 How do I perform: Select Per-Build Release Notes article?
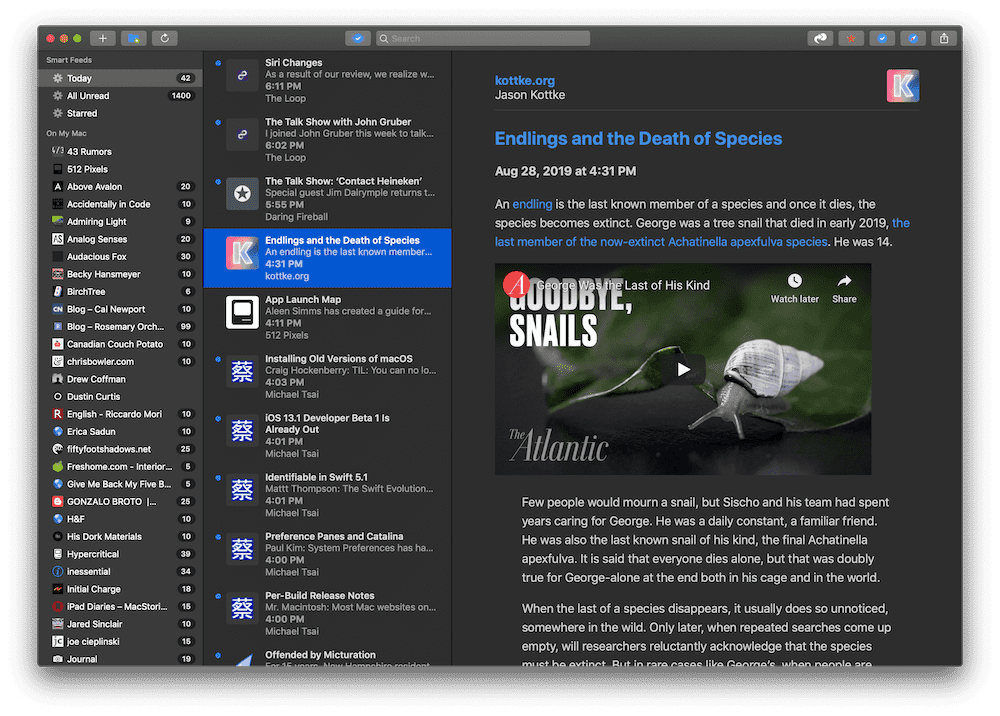tap(328, 614)
